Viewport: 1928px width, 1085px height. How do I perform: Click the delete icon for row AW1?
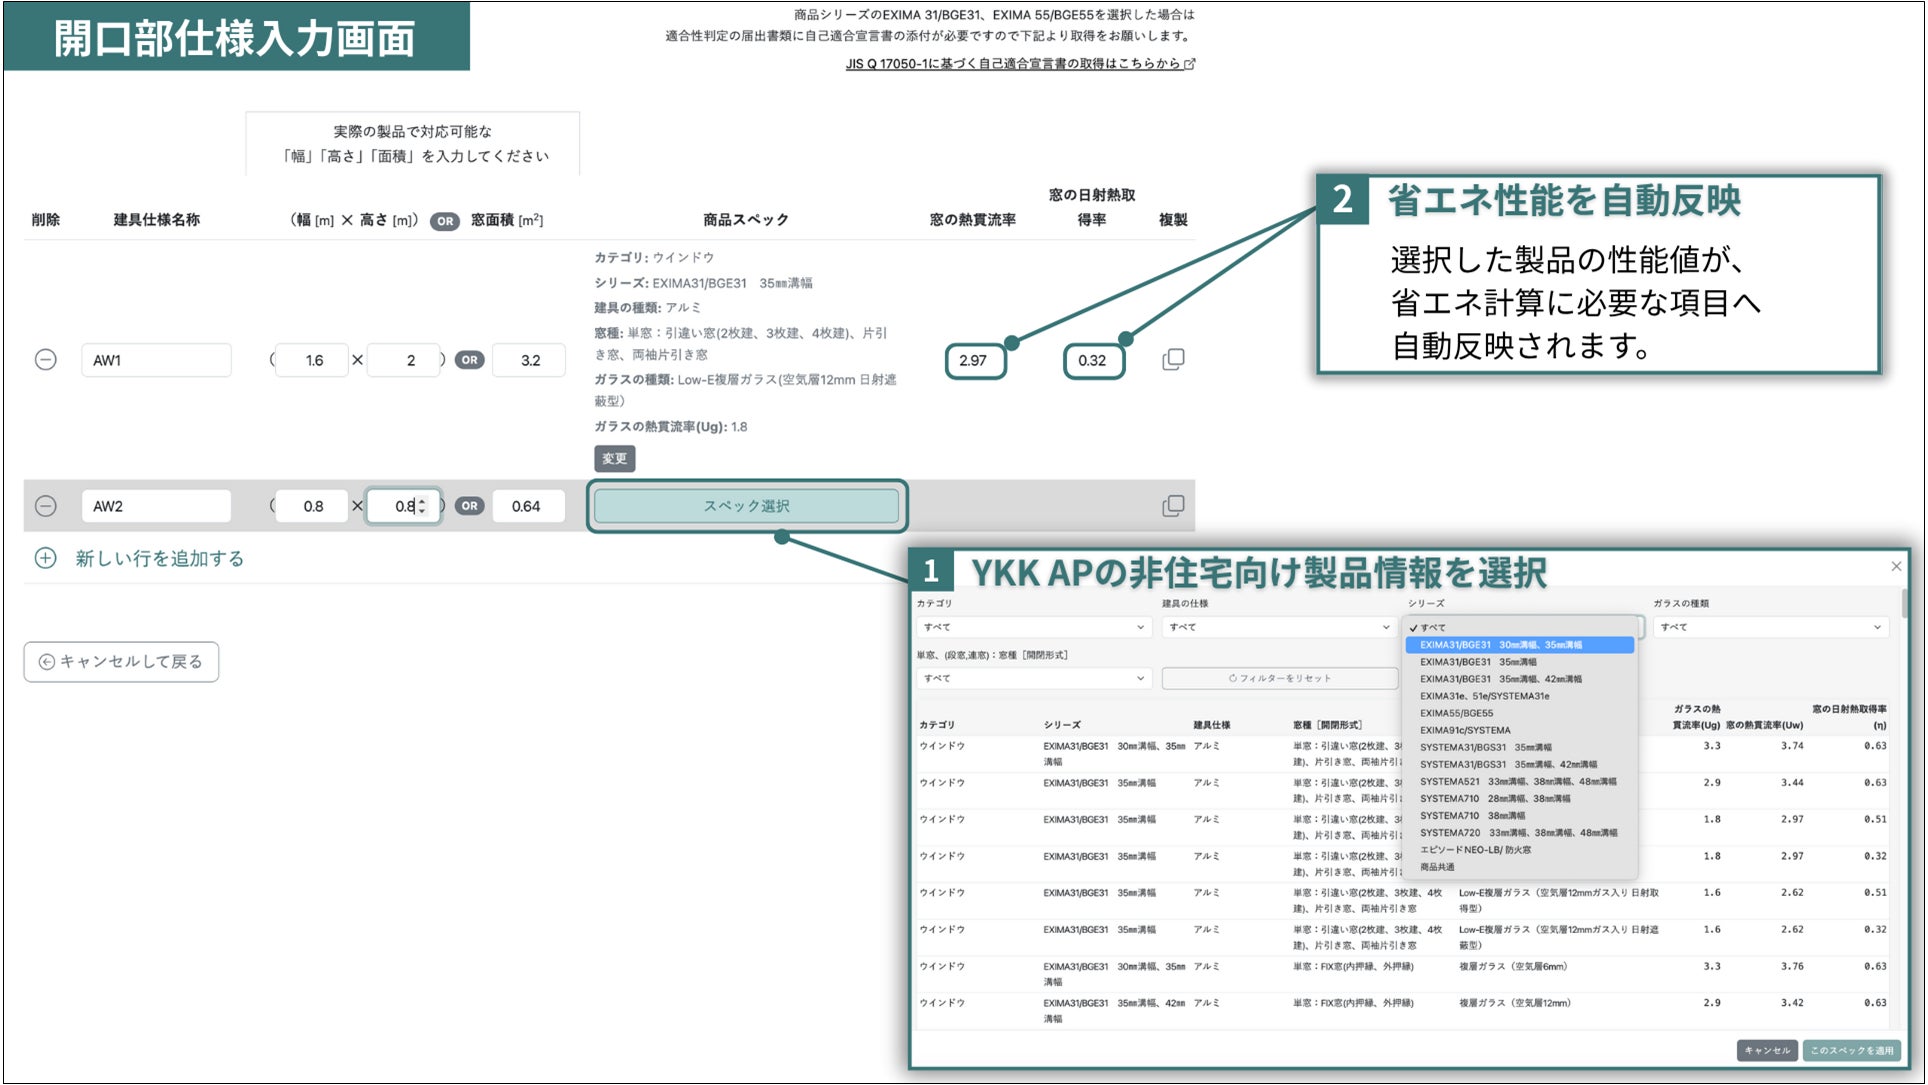pyautogui.click(x=46, y=360)
